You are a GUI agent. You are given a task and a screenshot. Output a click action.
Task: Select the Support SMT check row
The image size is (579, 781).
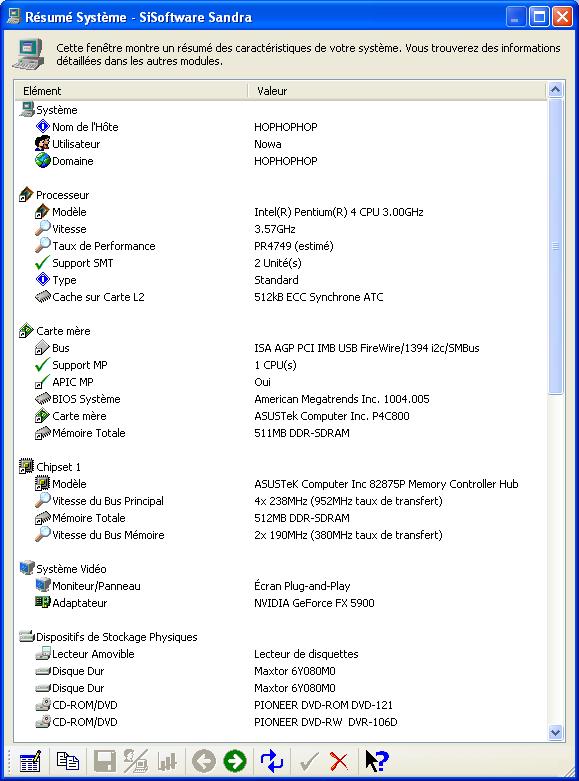pyautogui.click(x=281, y=263)
